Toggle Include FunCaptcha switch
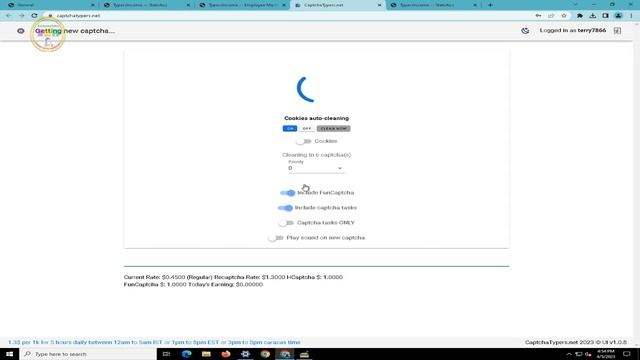Screen dimensions: 640x360 [x=287, y=193]
